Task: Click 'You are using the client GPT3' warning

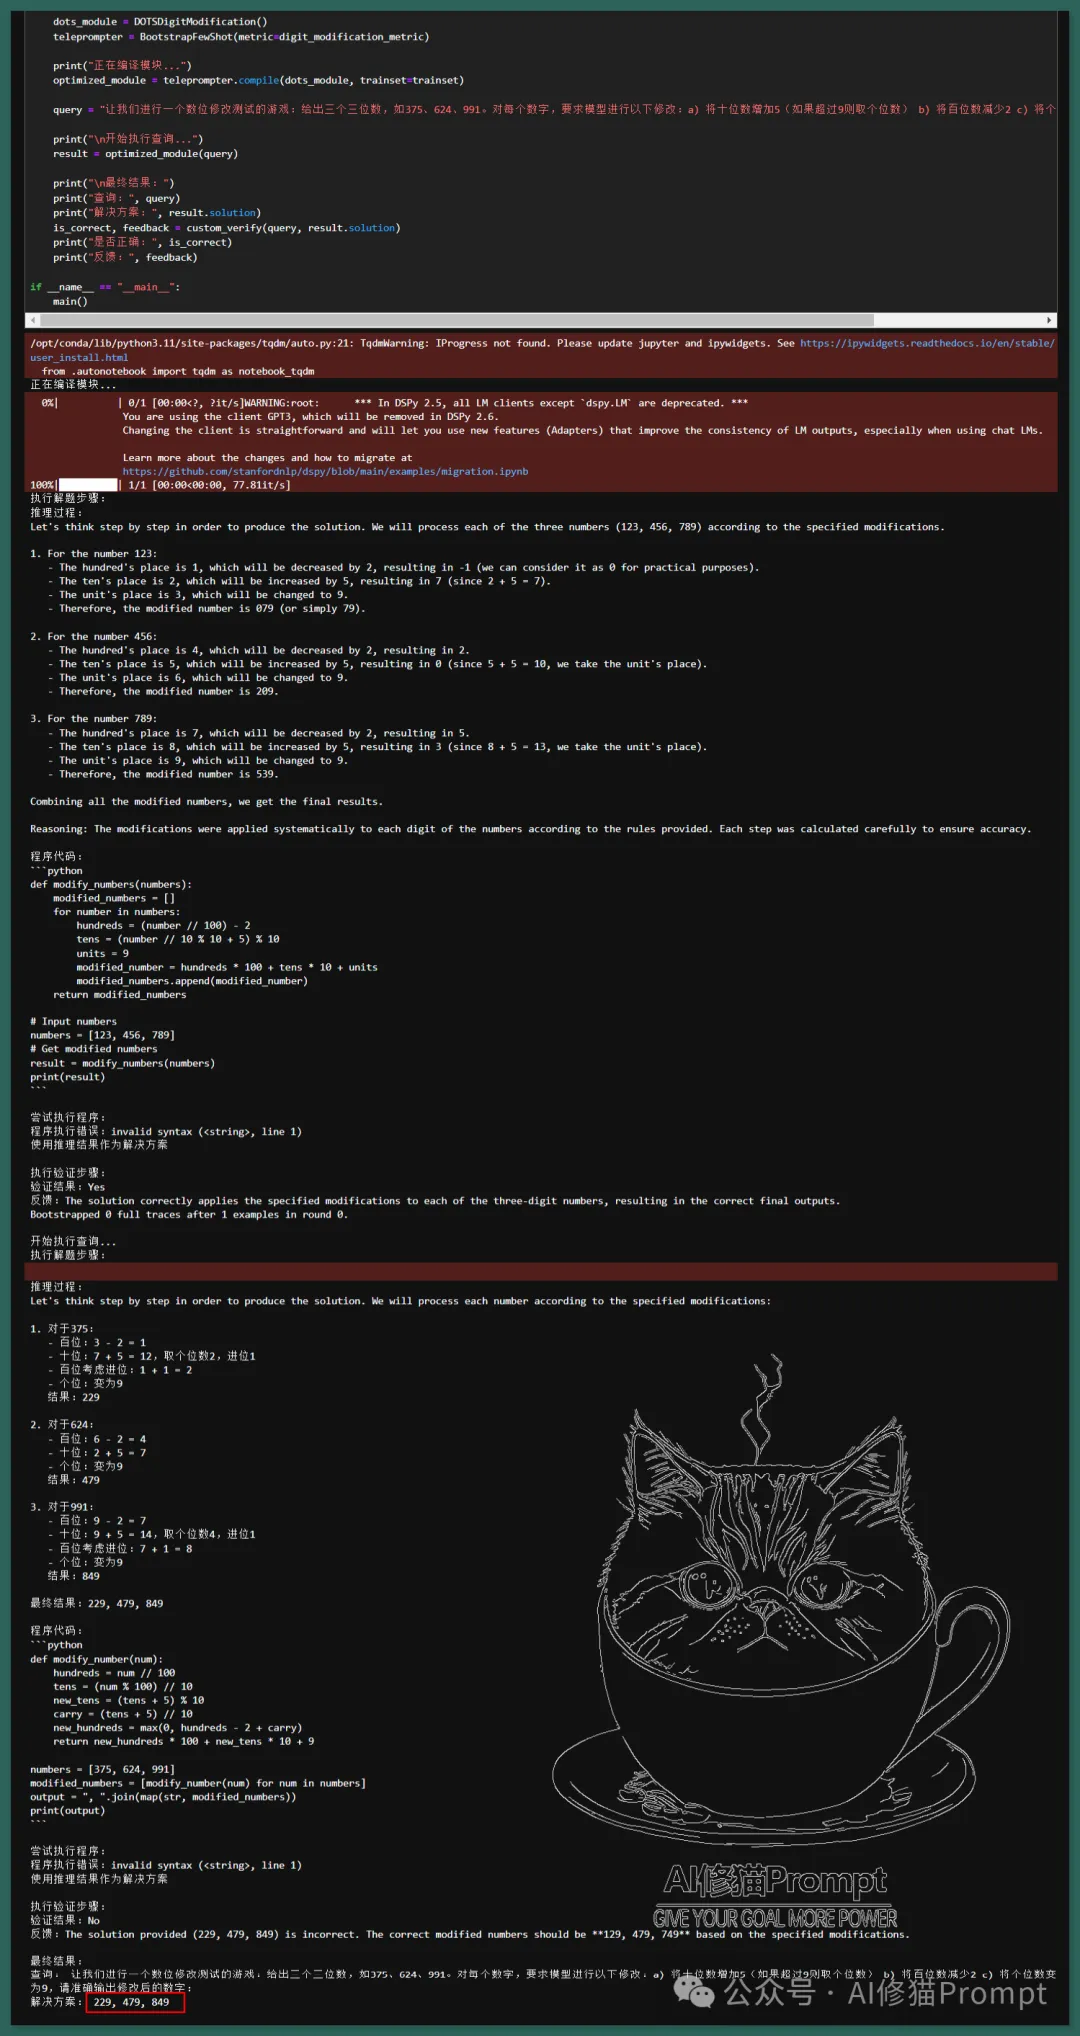Action: coord(310,417)
